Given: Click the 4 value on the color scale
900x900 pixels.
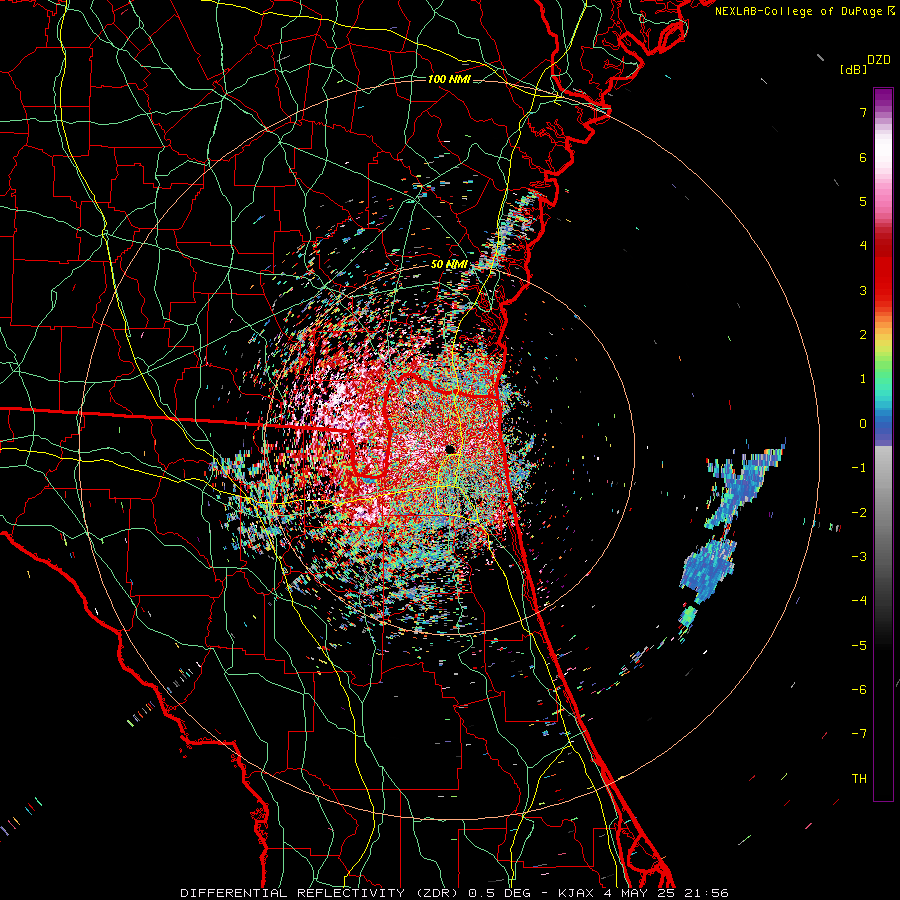Looking at the screenshot, I should click(863, 246).
